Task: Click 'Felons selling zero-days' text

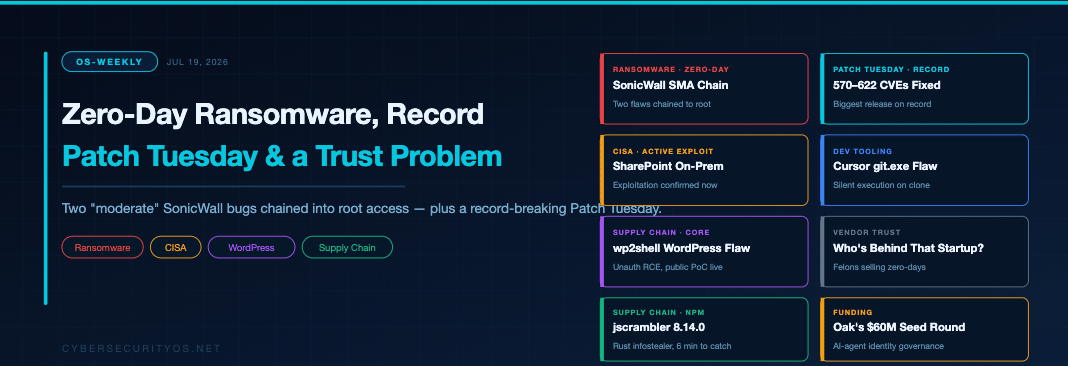Action: tap(879, 267)
